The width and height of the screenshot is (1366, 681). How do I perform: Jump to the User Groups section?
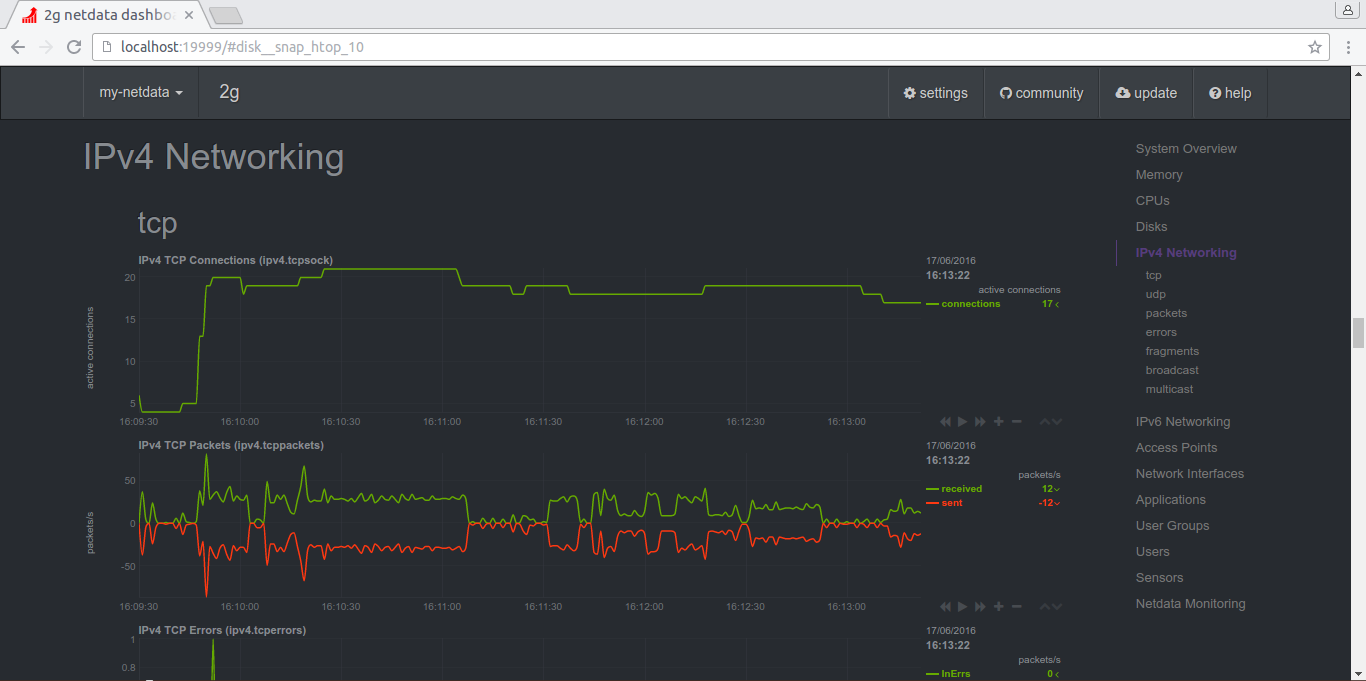pos(1173,526)
